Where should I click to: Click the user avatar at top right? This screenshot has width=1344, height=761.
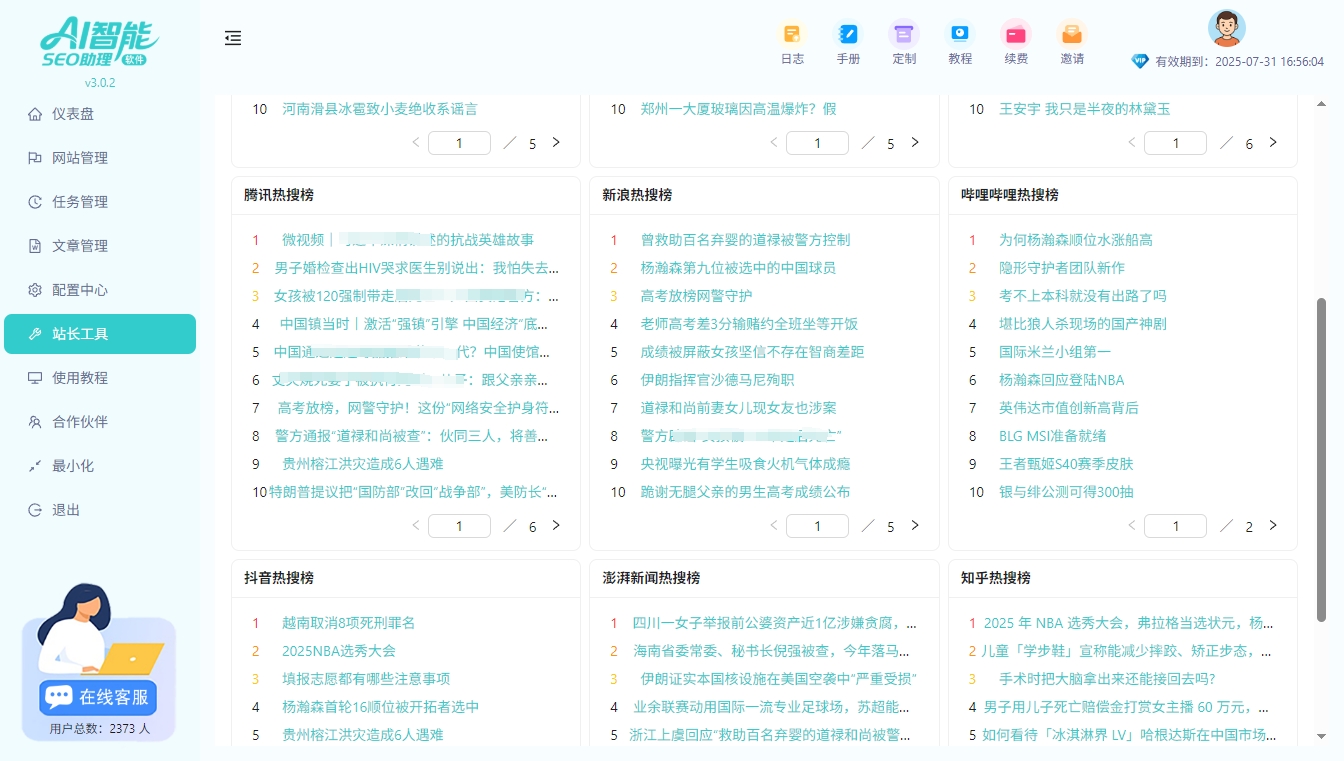[1227, 28]
